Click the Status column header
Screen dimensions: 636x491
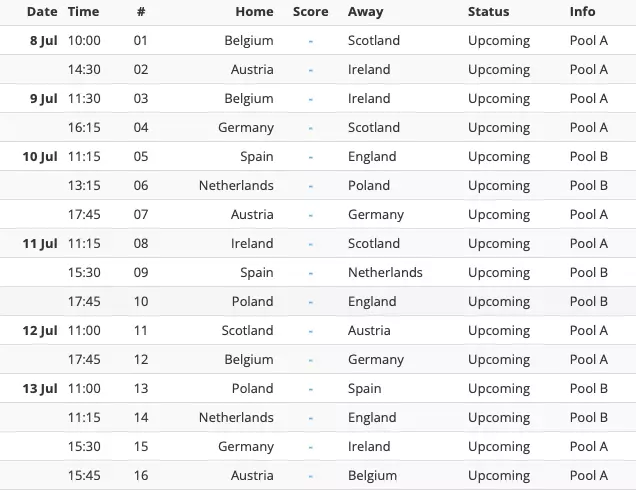488,12
